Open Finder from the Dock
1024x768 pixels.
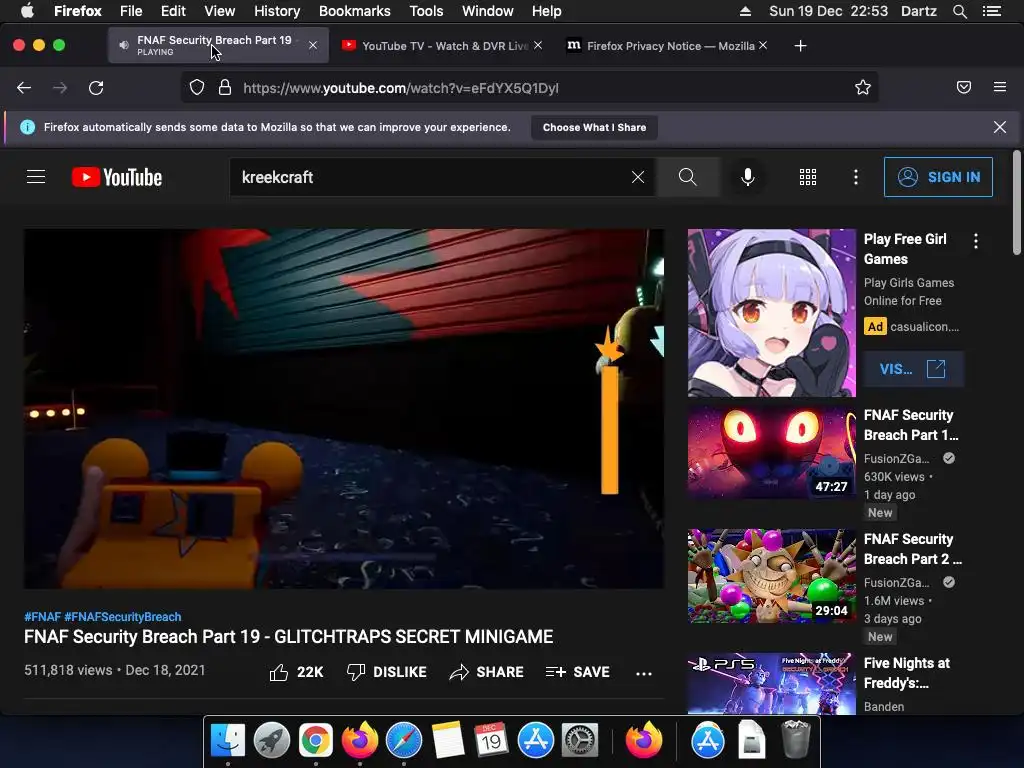click(228, 740)
